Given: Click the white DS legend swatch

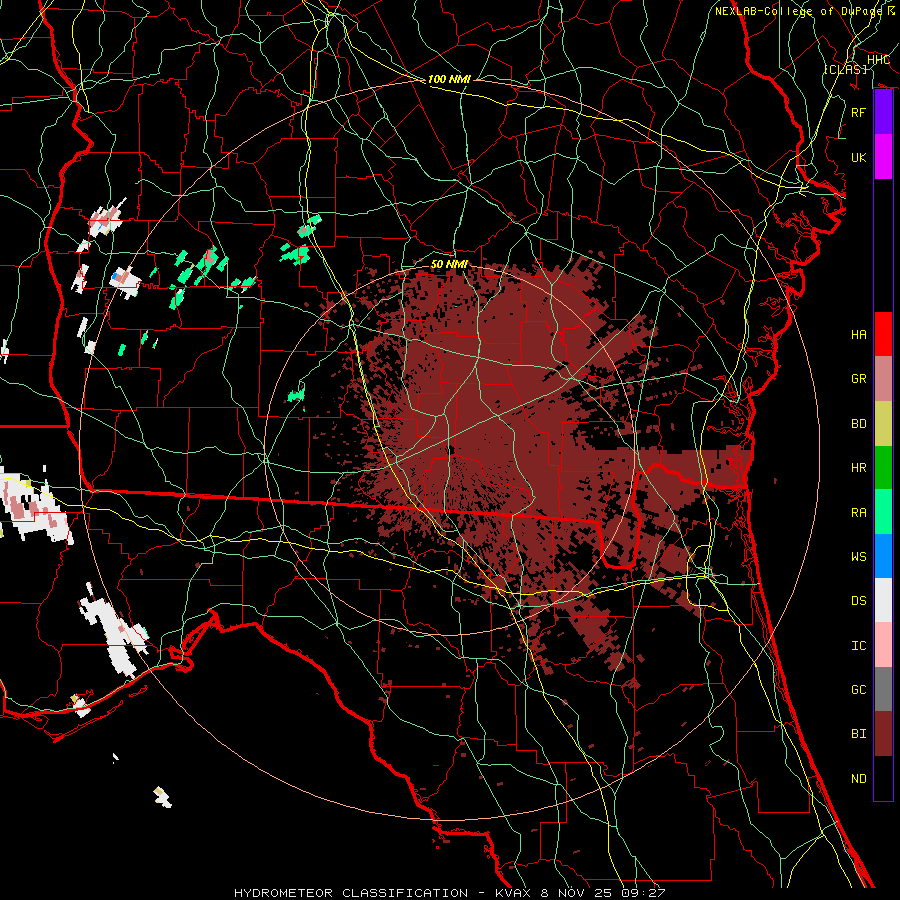Looking at the screenshot, I should (x=883, y=600).
